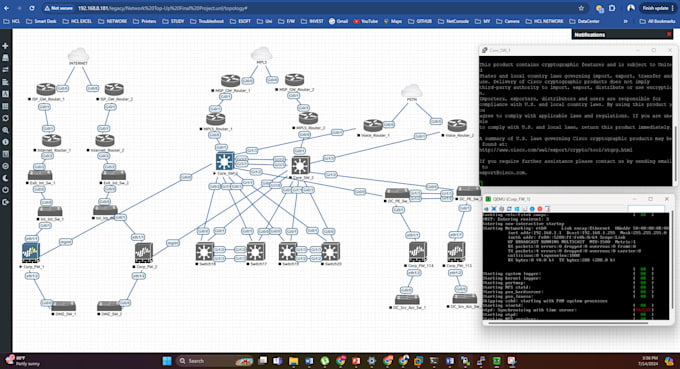Click the browser Back arrow
Viewport: 680px width, 369px height.
click(7, 8)
